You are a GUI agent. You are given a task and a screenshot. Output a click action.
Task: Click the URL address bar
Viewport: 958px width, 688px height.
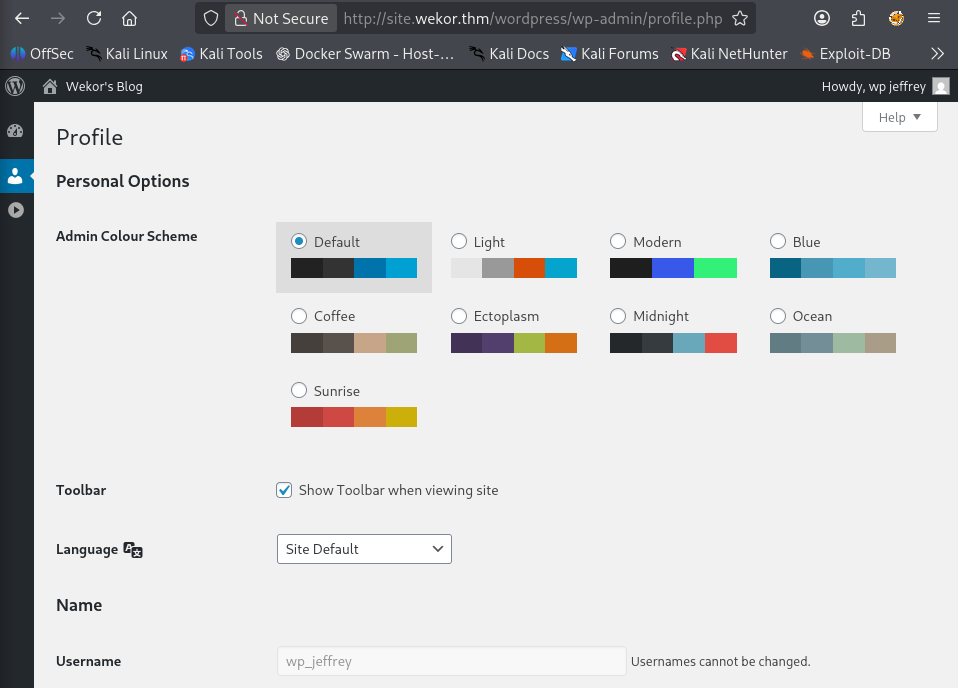[533, 18]
